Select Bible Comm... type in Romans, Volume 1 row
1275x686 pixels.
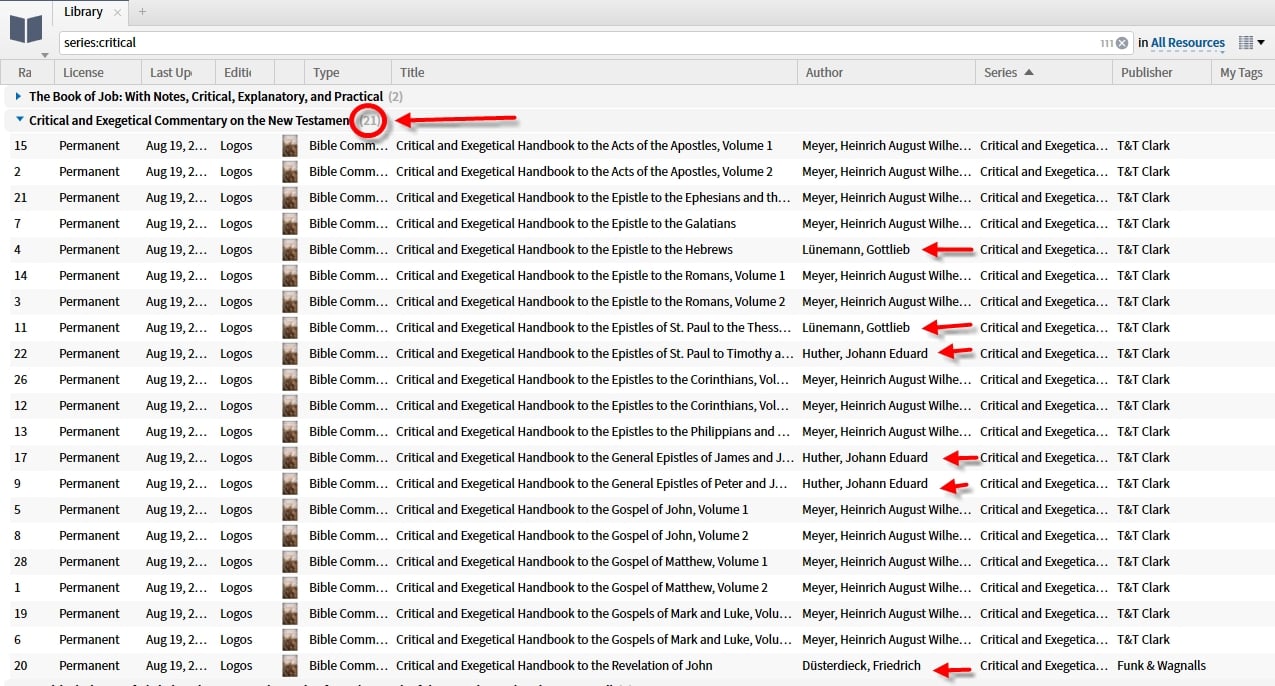(x=348, y=275)
